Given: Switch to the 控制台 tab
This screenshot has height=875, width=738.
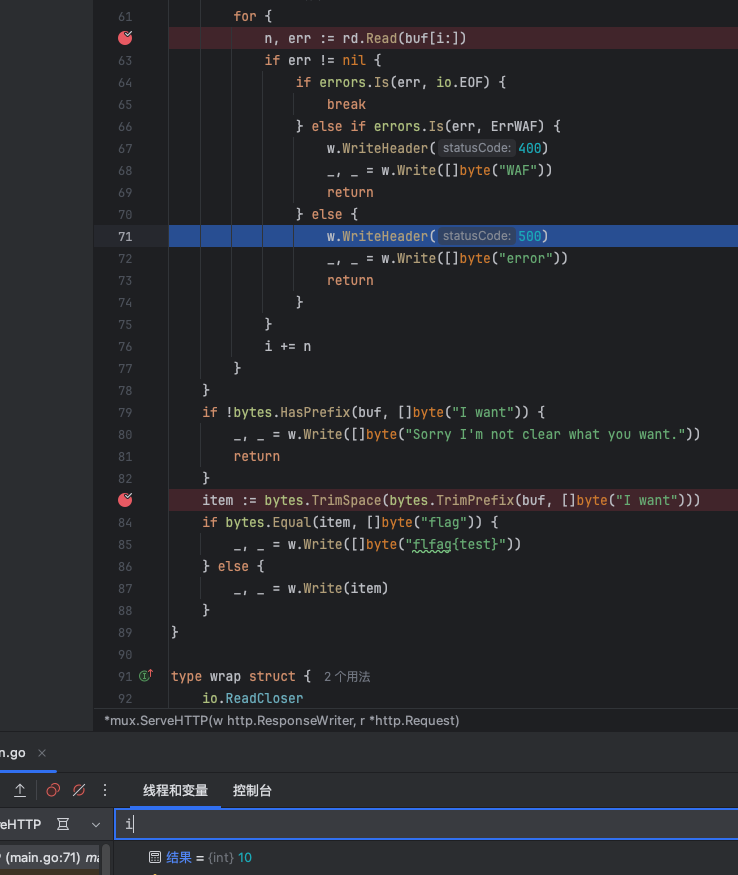Looking at the screenshot, I should pyautogui.click(x=252, y=790).
